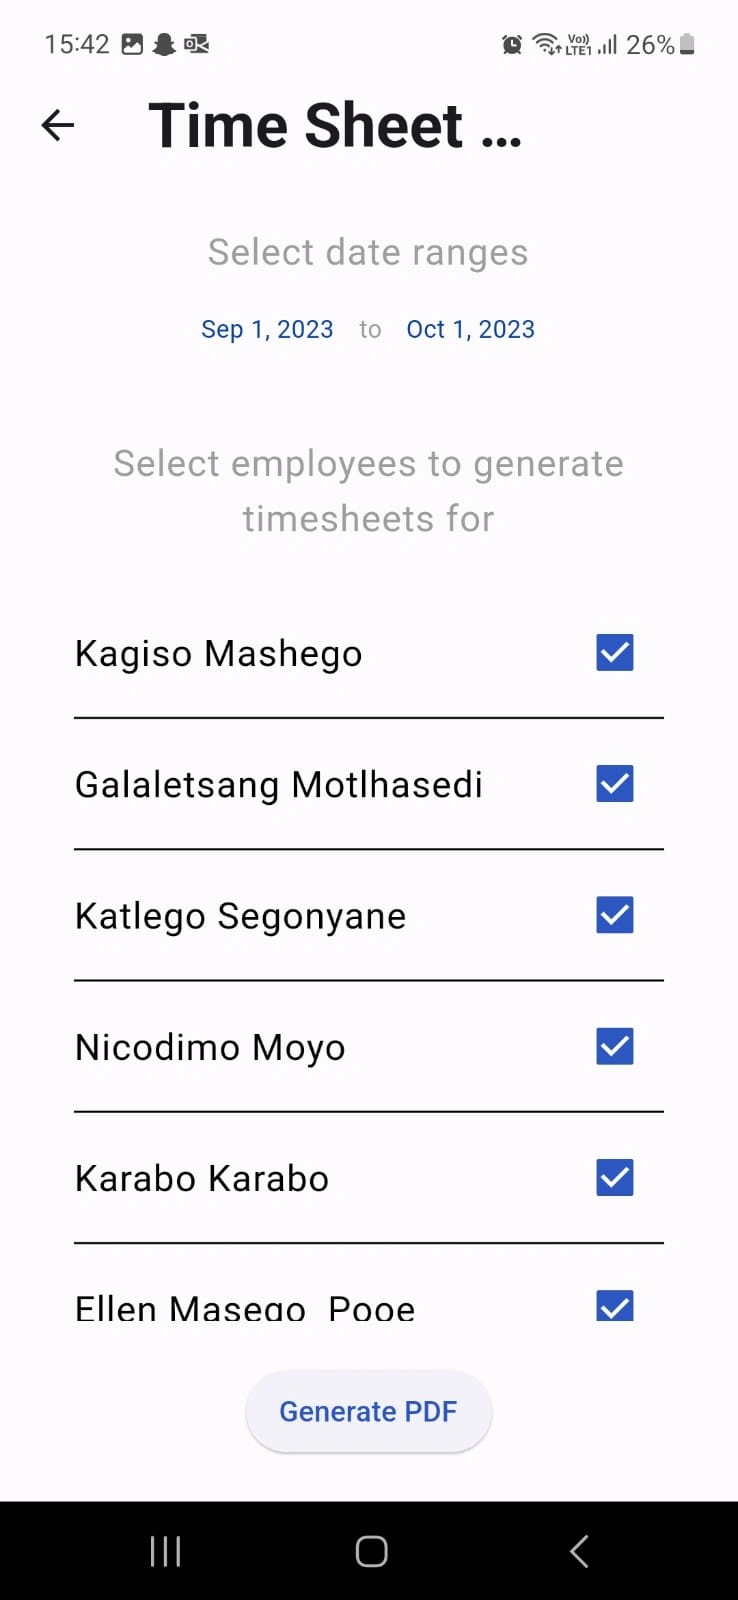Select the Nicodimo Moyo employee name

[x=210, y=1047]
